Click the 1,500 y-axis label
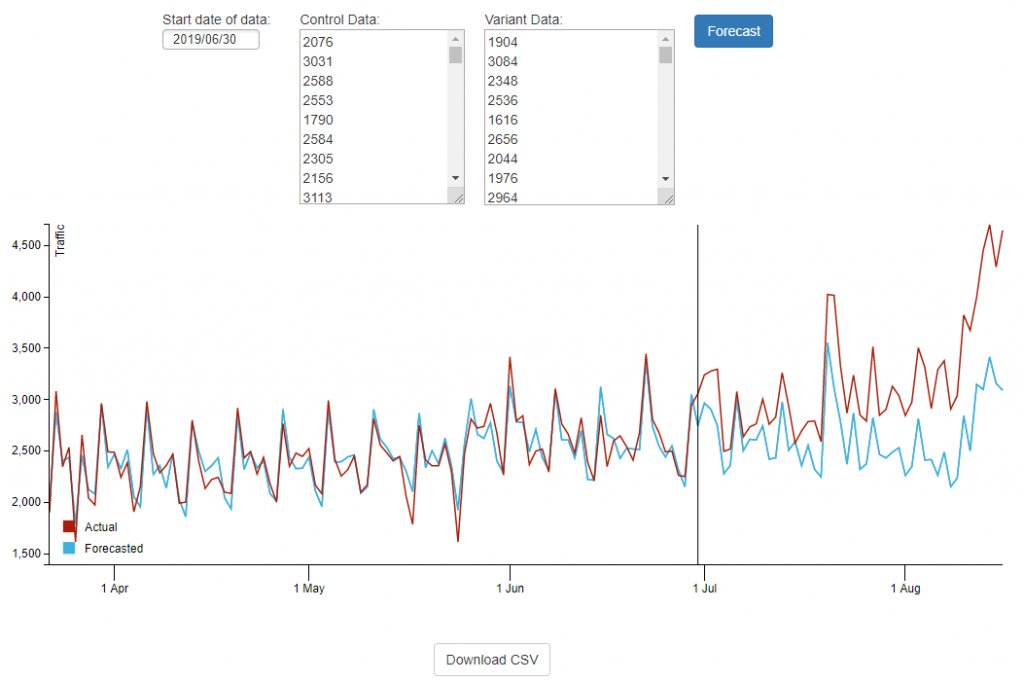This screenshot has width=1024, height=682. tap(26, 553)
